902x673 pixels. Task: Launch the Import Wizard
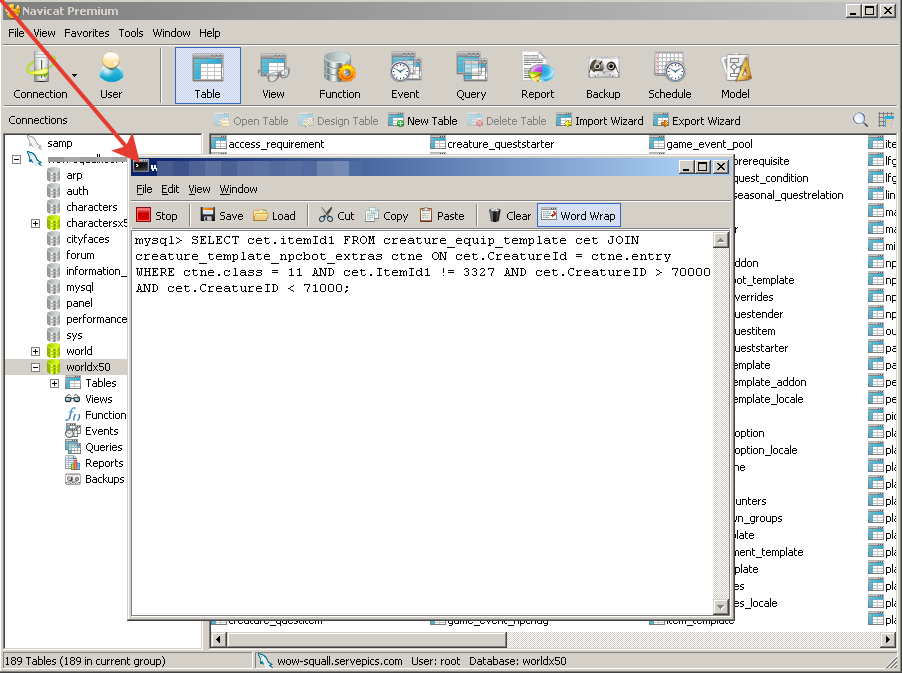pyautogui.click(x=600, y=121)
